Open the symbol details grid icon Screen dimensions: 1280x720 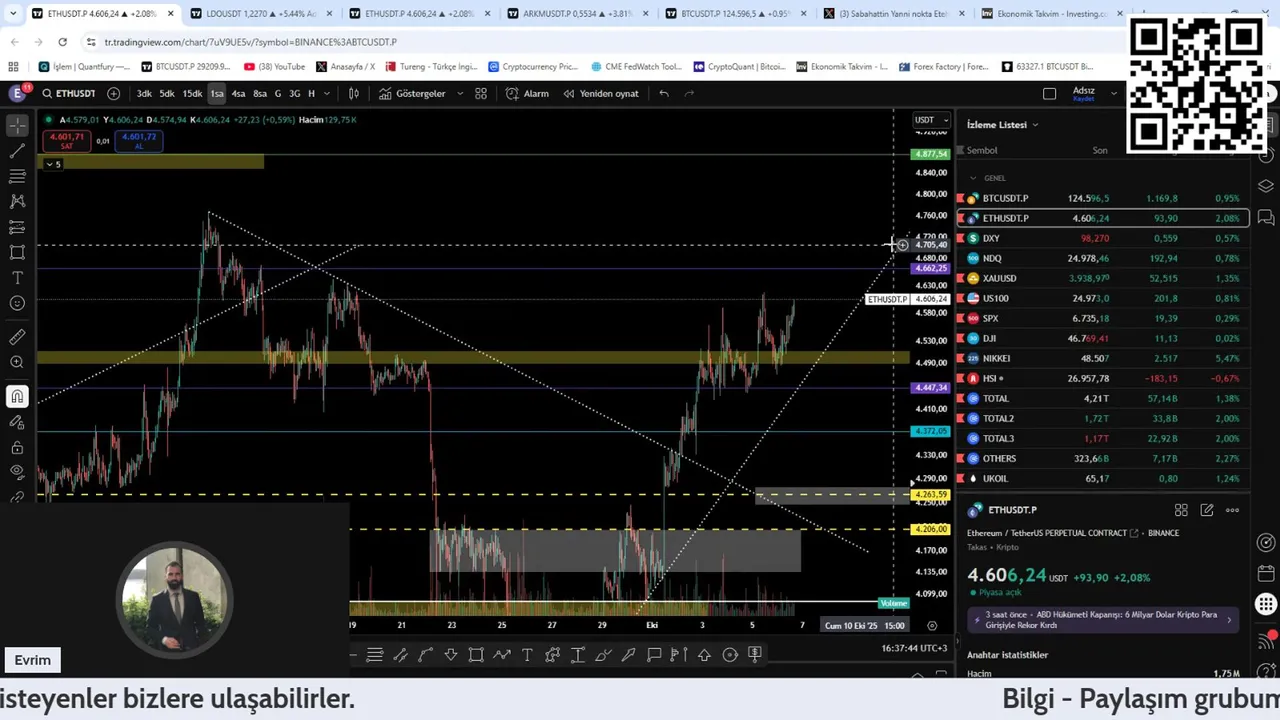pos(1181,510)
